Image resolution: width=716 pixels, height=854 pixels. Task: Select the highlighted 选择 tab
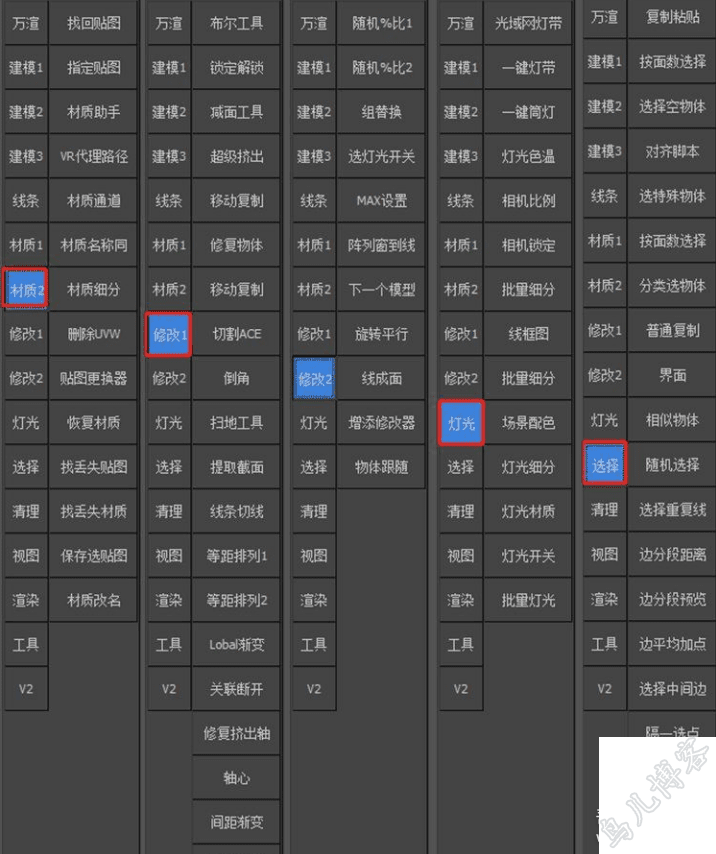(x=605, y=465)
